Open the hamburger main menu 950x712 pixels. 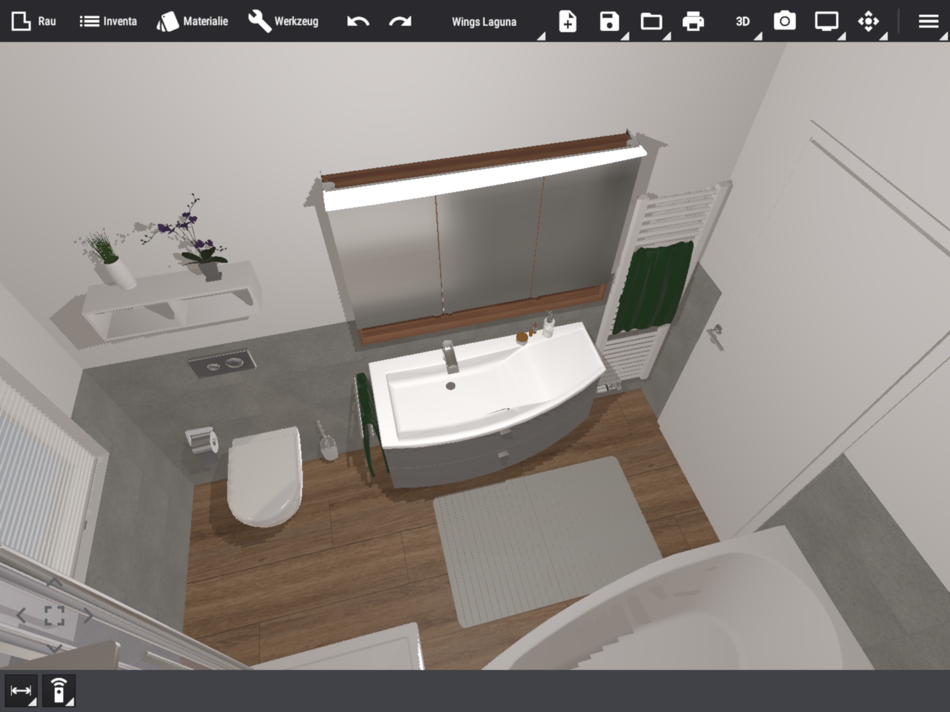click(928, 22)
